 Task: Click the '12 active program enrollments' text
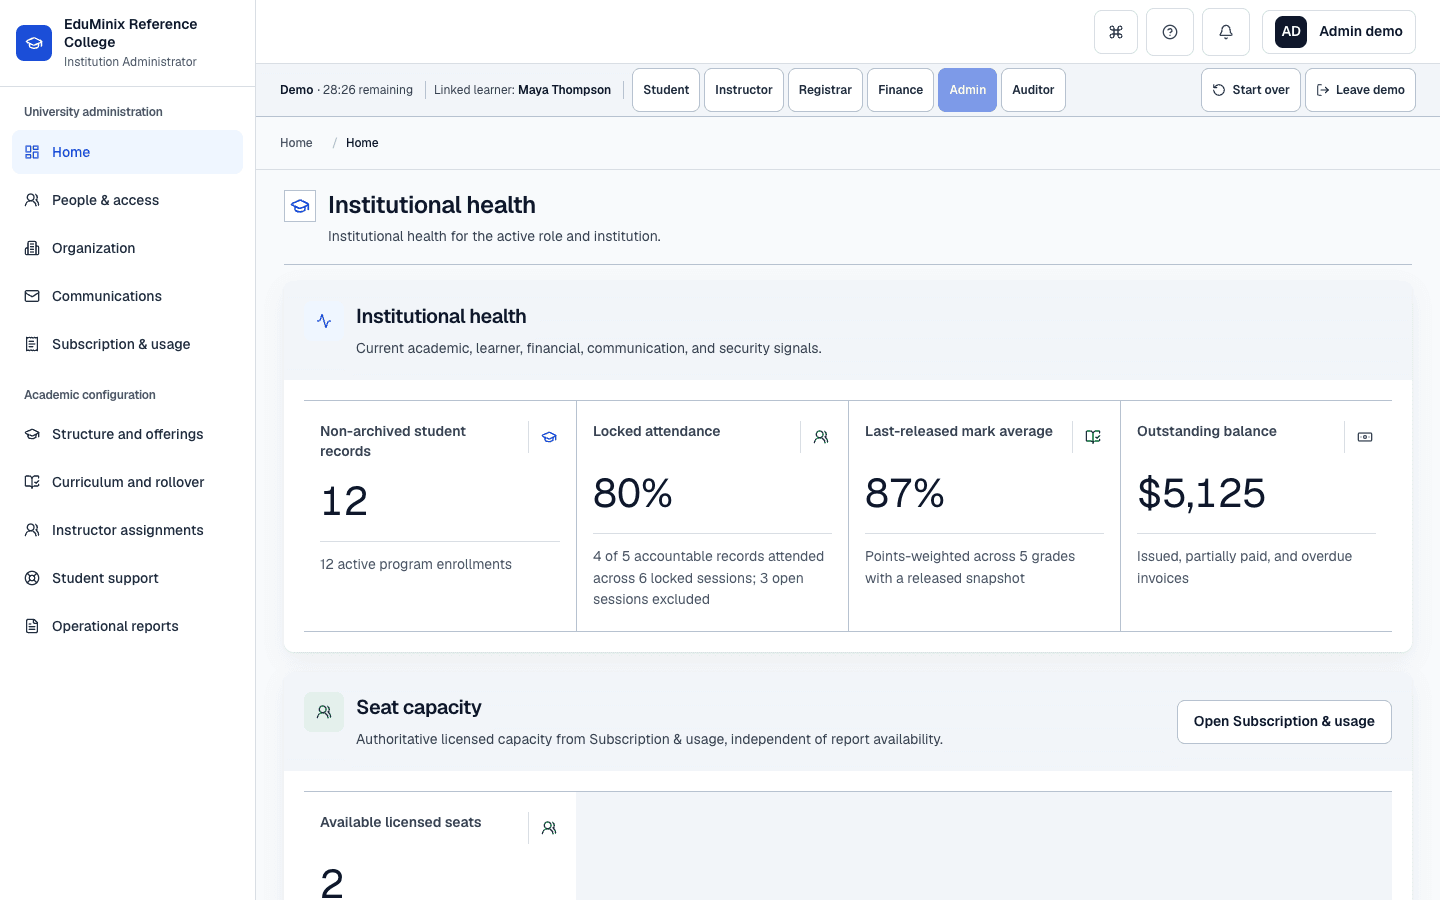coord(416,564)
